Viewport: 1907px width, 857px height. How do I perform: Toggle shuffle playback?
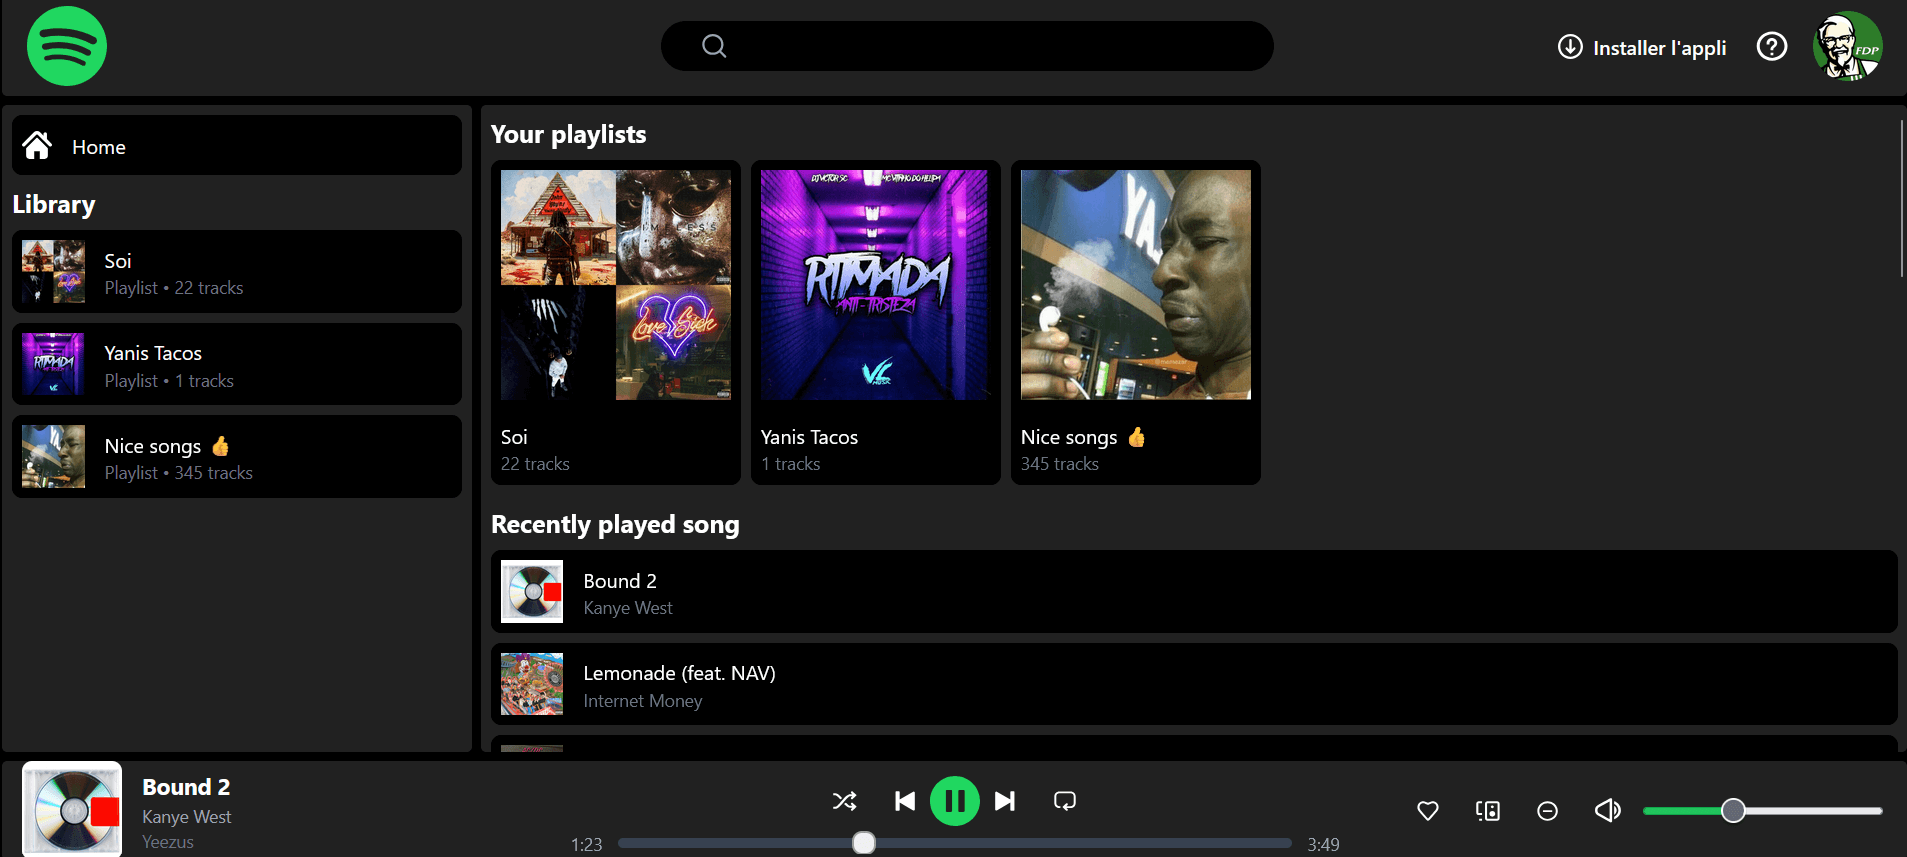pos(844,801)
